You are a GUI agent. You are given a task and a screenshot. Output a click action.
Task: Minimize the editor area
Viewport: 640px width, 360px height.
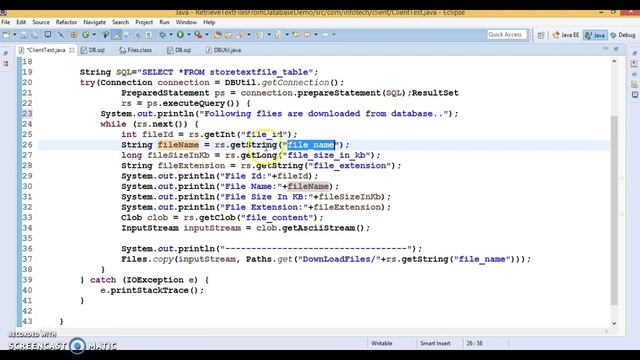click(605, 49)
